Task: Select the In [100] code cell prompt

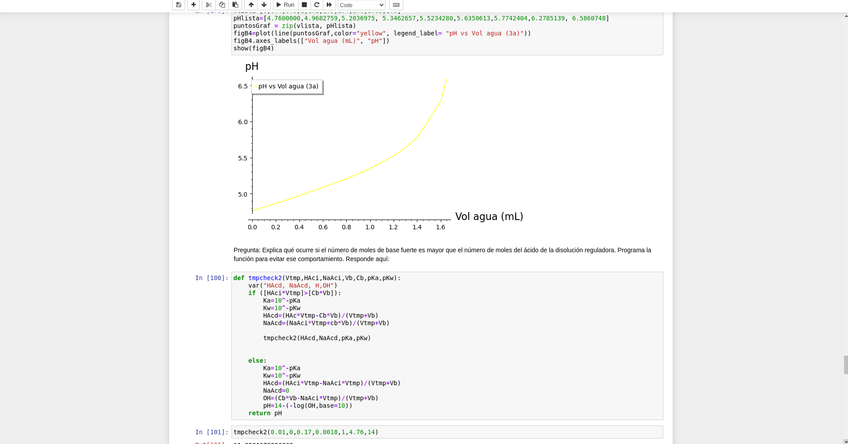Action: point(210,278)
